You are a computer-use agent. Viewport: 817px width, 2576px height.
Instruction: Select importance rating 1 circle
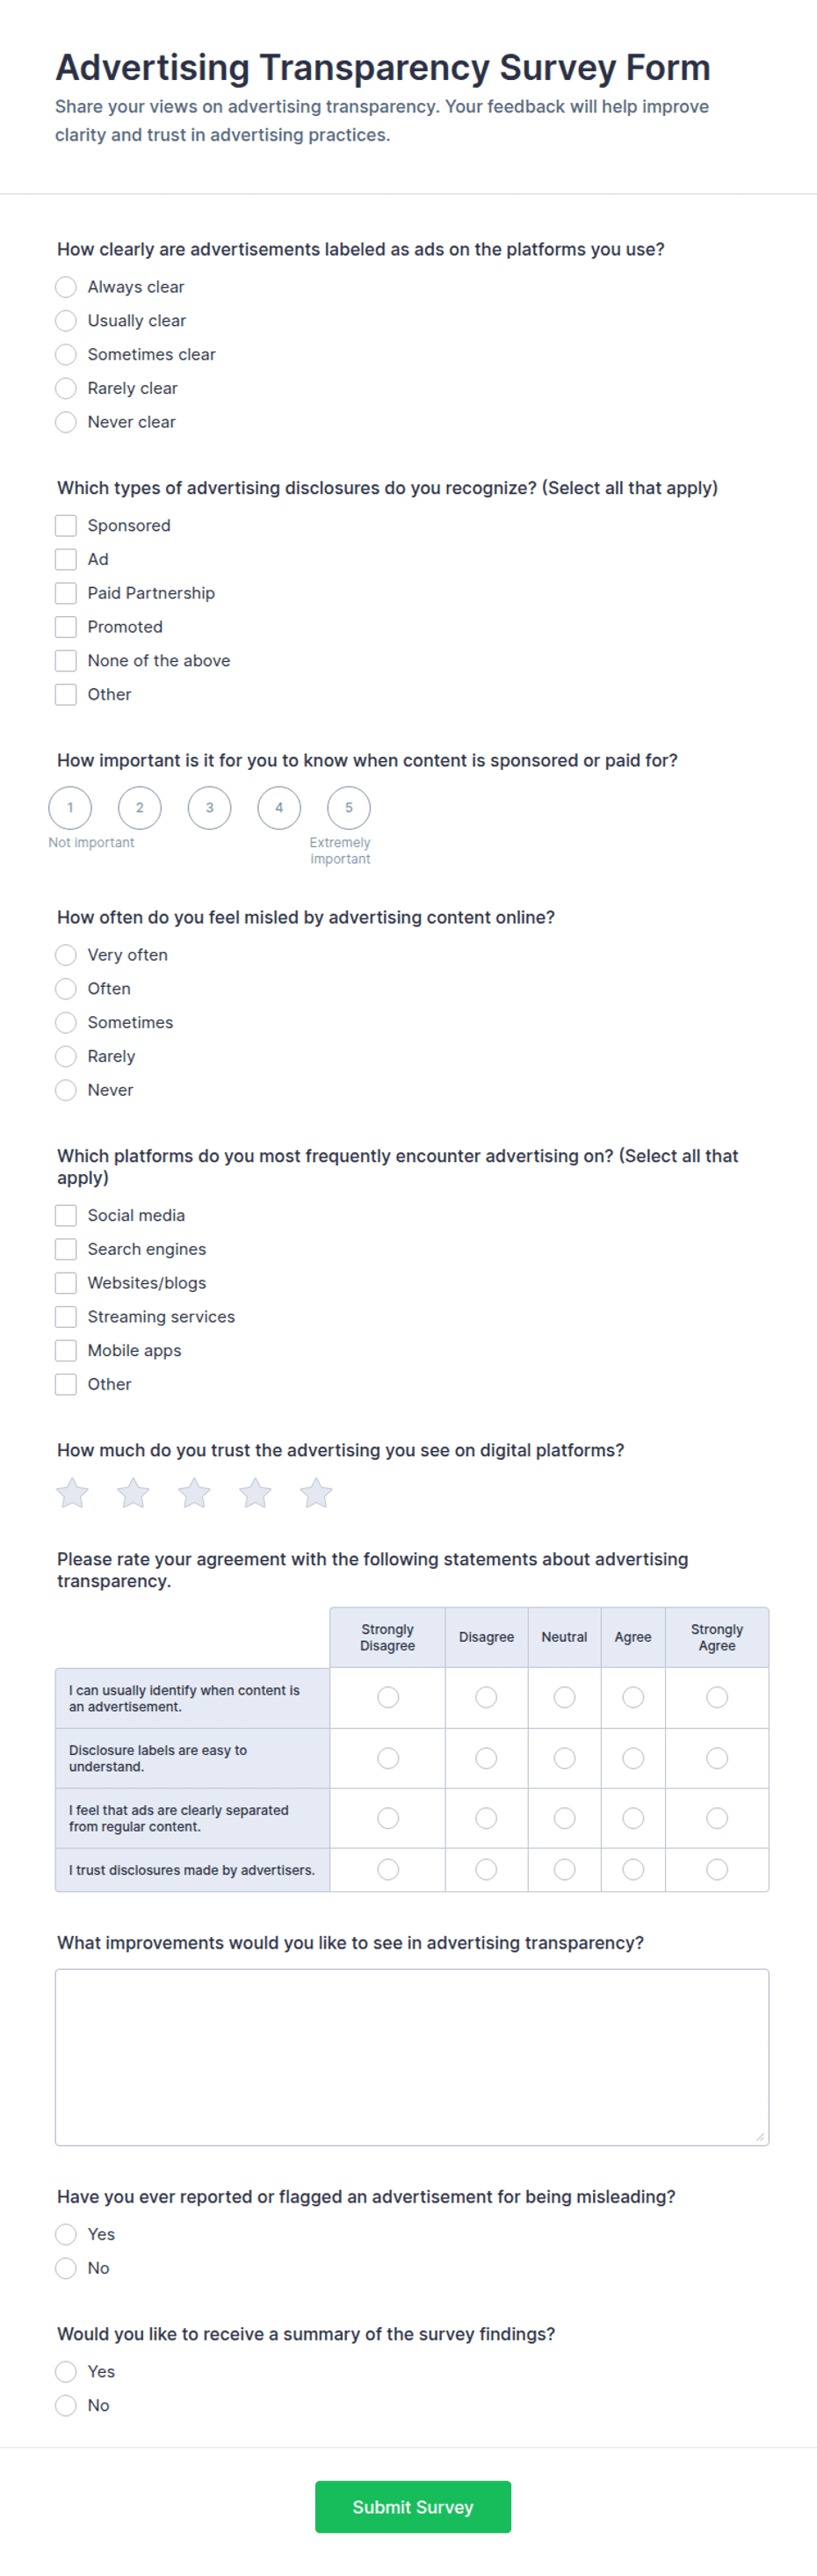(70, 807)
